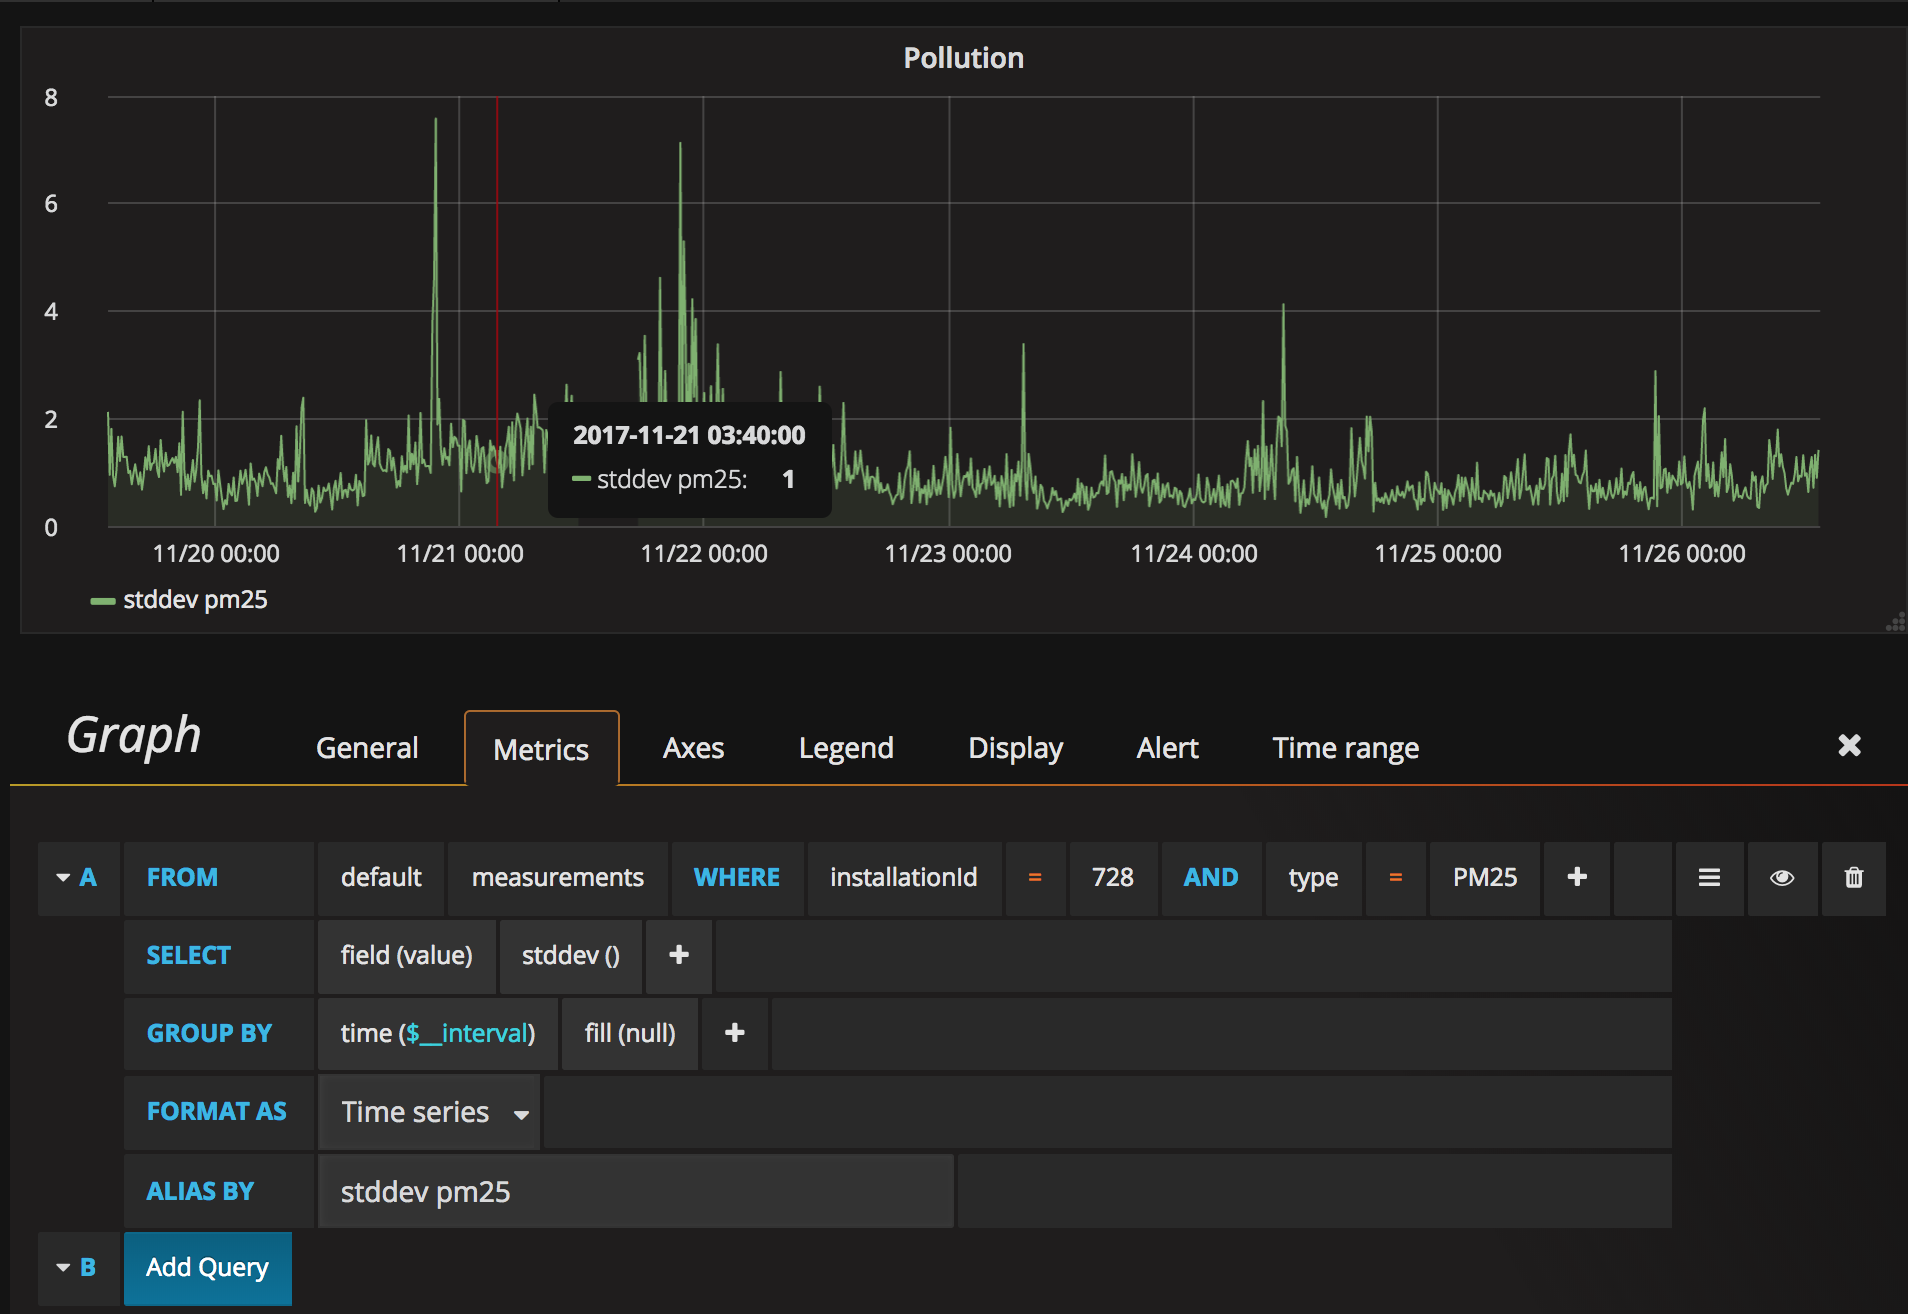The image size is (1908, 1314).
Task: Open the Alert tab
Action: click(x=1167, y=749)
